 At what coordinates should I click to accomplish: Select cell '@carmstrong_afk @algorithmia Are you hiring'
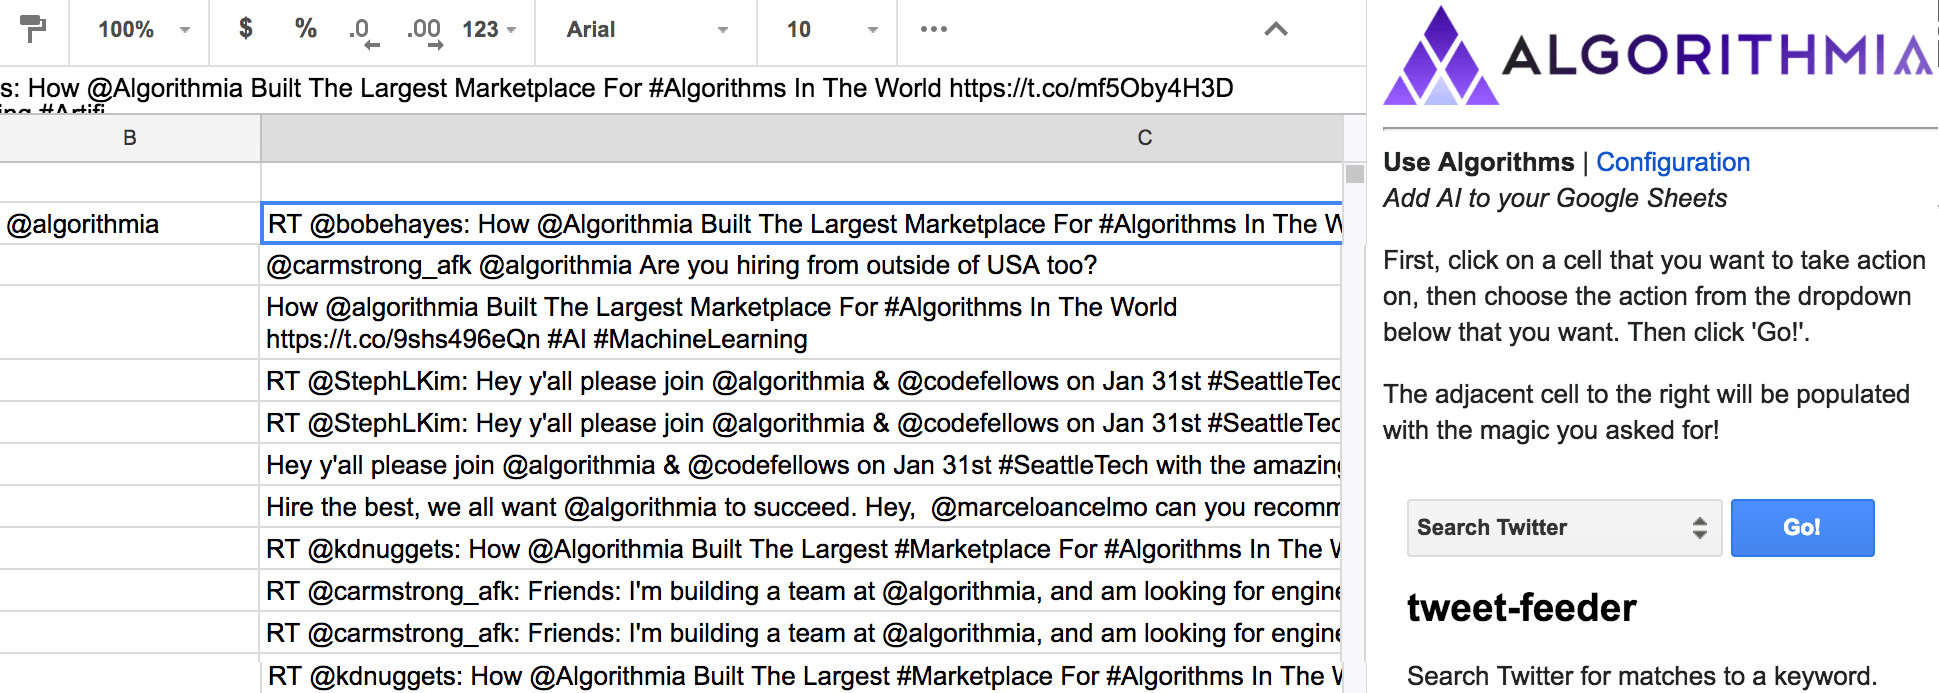click(801, 265)
